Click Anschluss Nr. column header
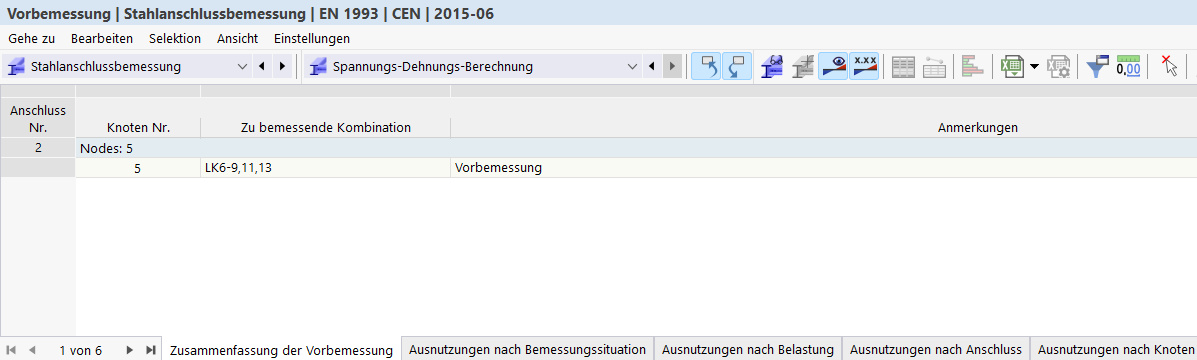Image resolution: width=1197 pixels, height=360 pixels. [x=37, y=118]
